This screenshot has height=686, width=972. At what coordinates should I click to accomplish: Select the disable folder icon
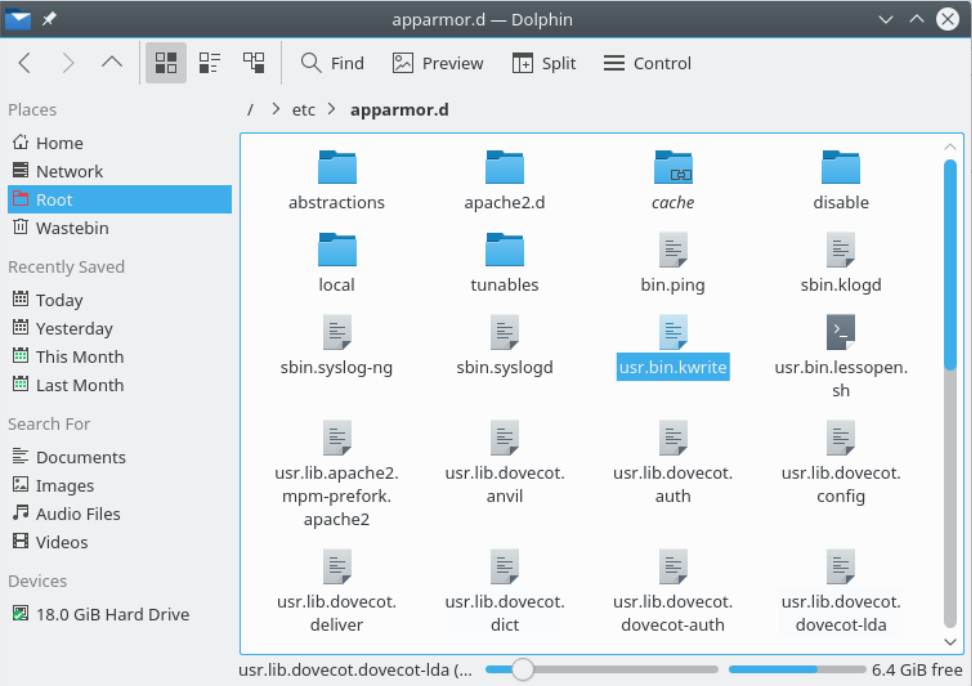tap(841, 167)
